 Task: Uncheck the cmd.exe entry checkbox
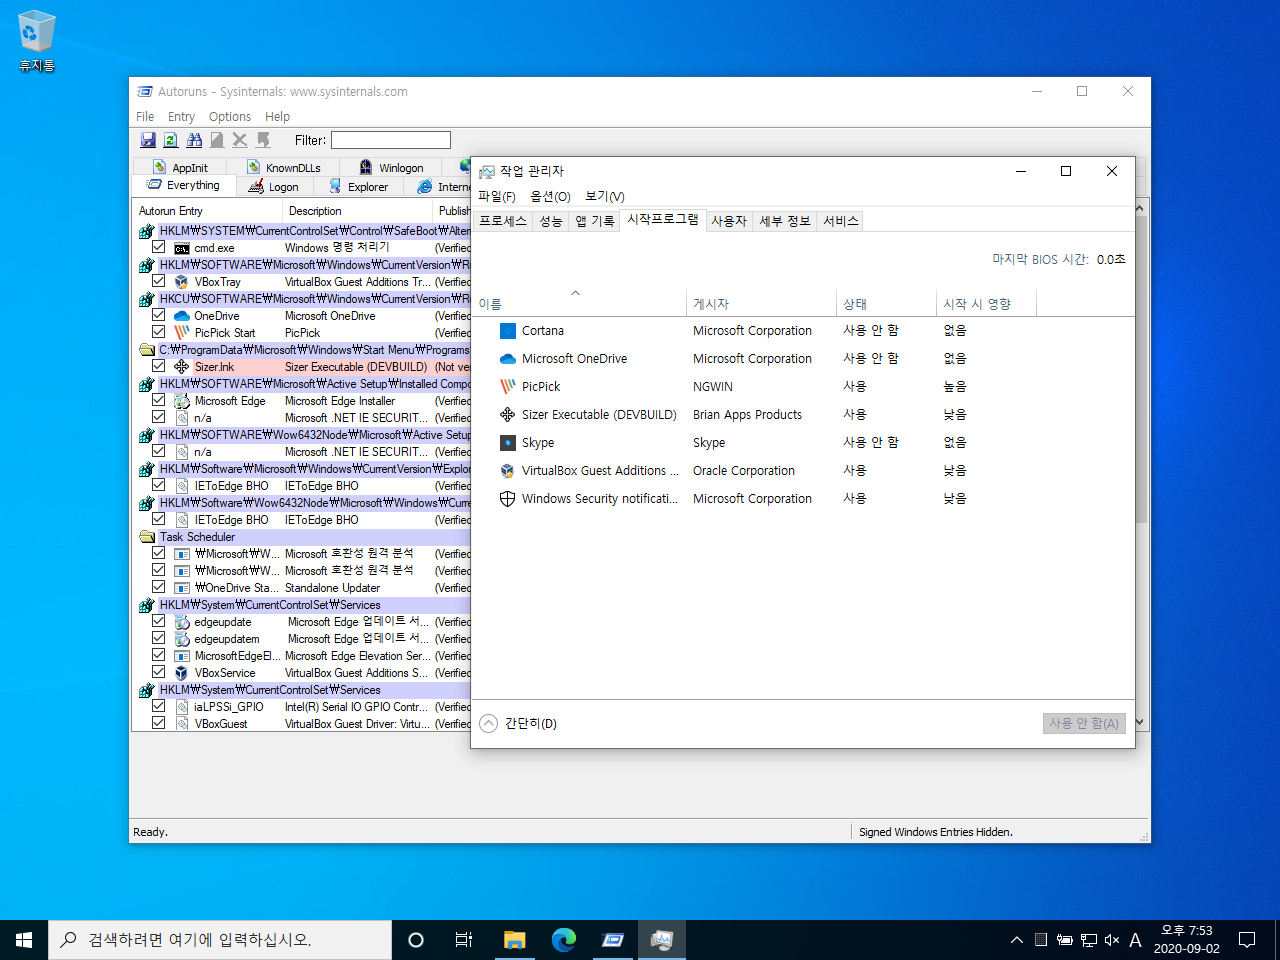[158, 247]
